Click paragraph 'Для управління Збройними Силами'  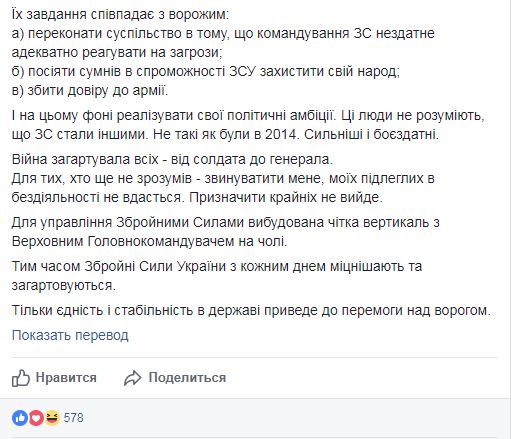click(x=226, y=232)
